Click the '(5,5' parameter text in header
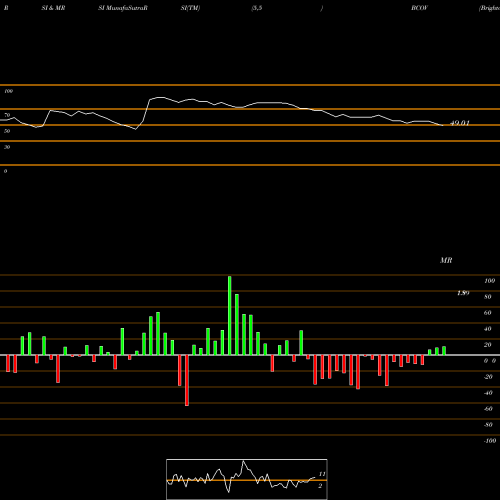Screen dimensions: 500x500 (x=257, y=8)
